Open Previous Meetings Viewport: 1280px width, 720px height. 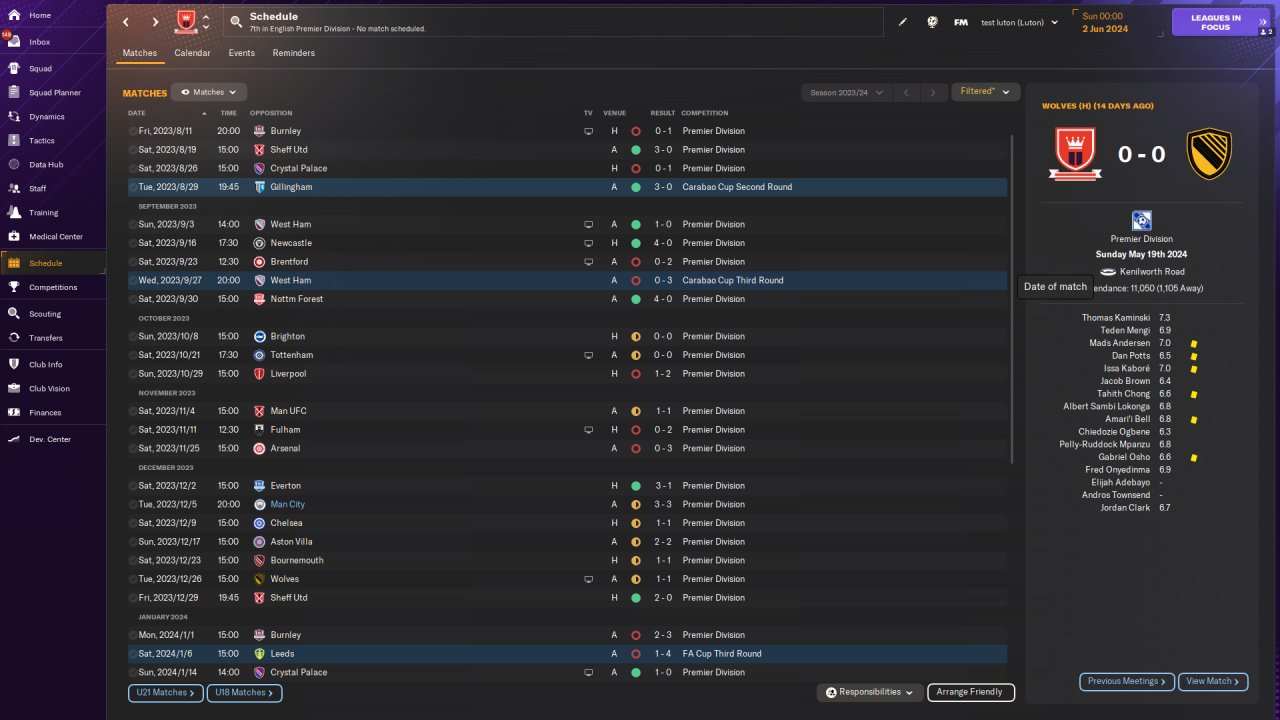click(x=1127, y=682)
